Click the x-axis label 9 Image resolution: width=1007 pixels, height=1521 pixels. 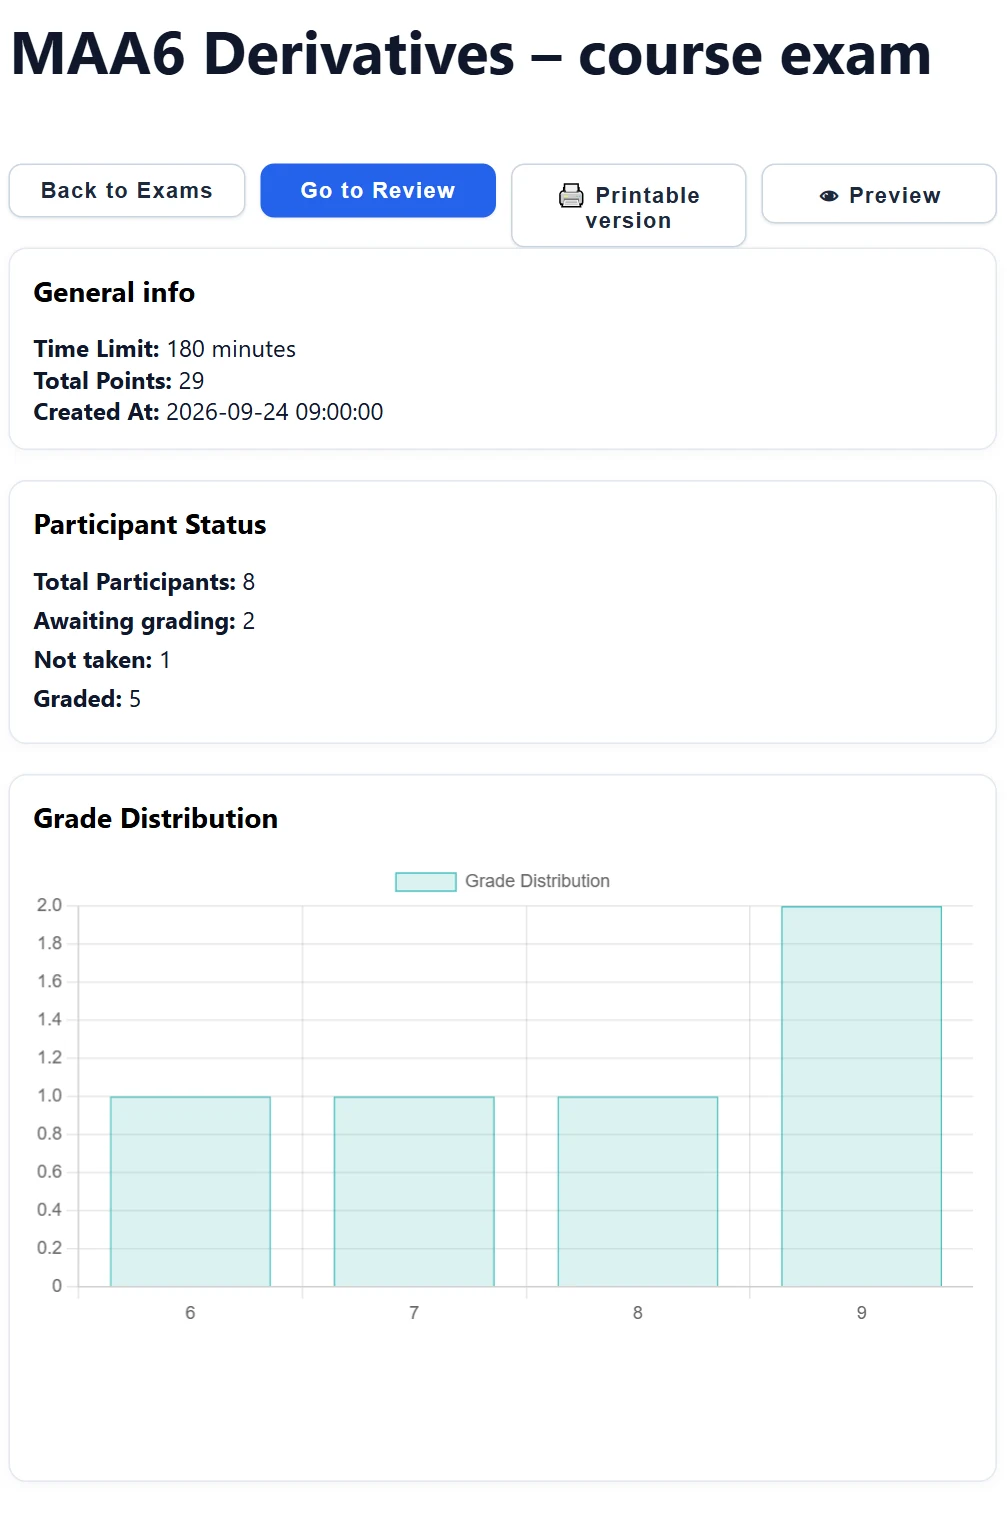pyautogui.click(x=862, y=1312)
